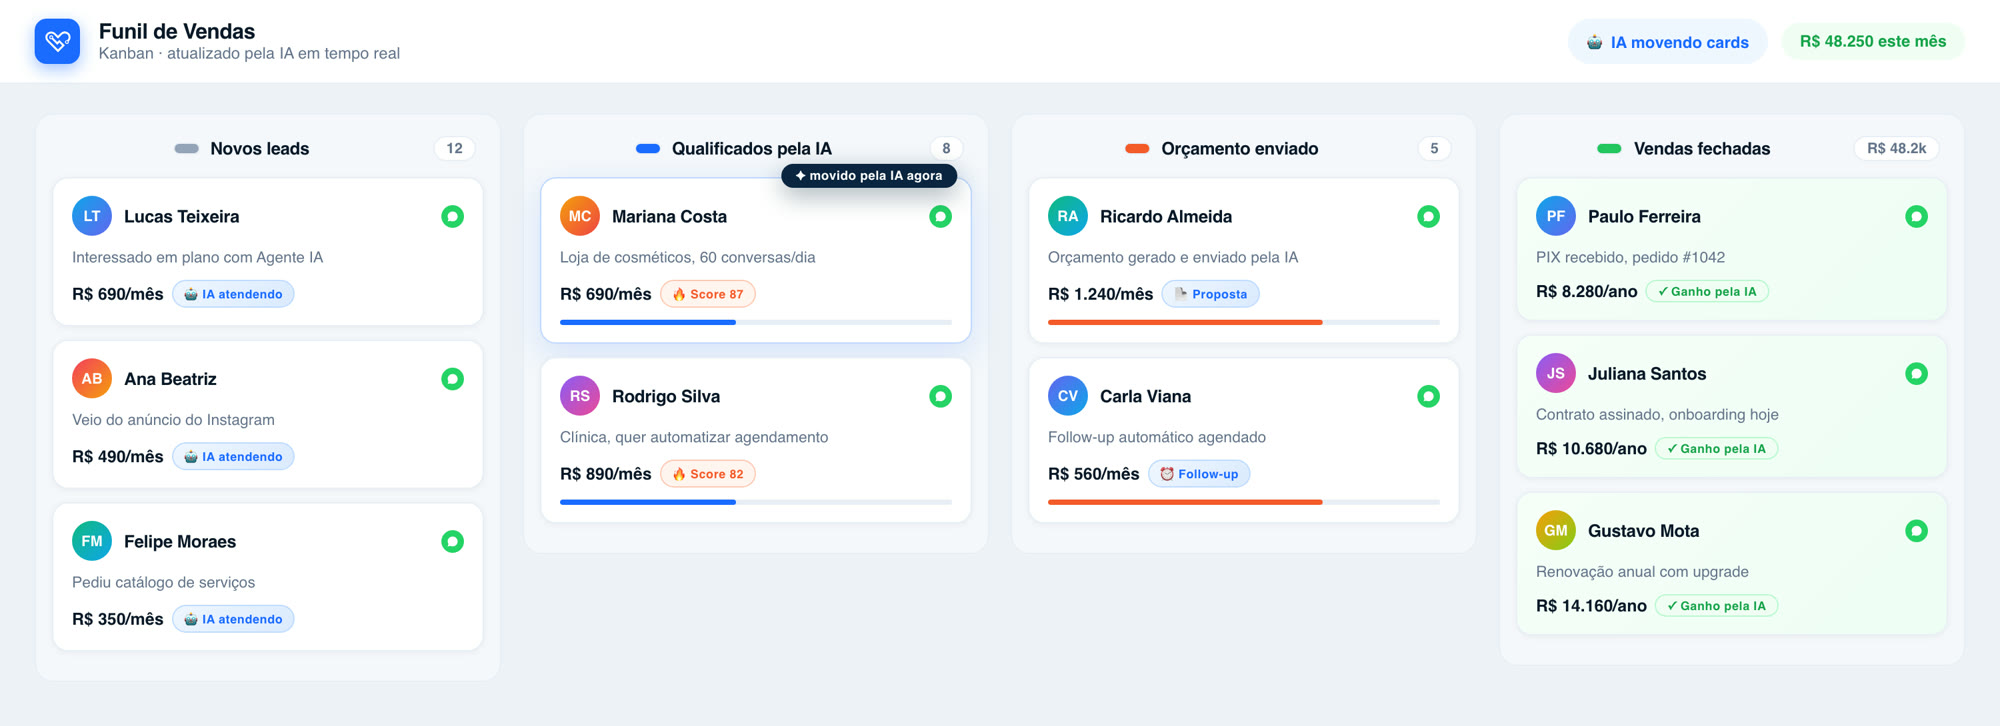2000x726 pixels.
Task: Click IA atendendo tag on Lucas Teixeira card
Action: pyautogui.click(x=233, y=294)
